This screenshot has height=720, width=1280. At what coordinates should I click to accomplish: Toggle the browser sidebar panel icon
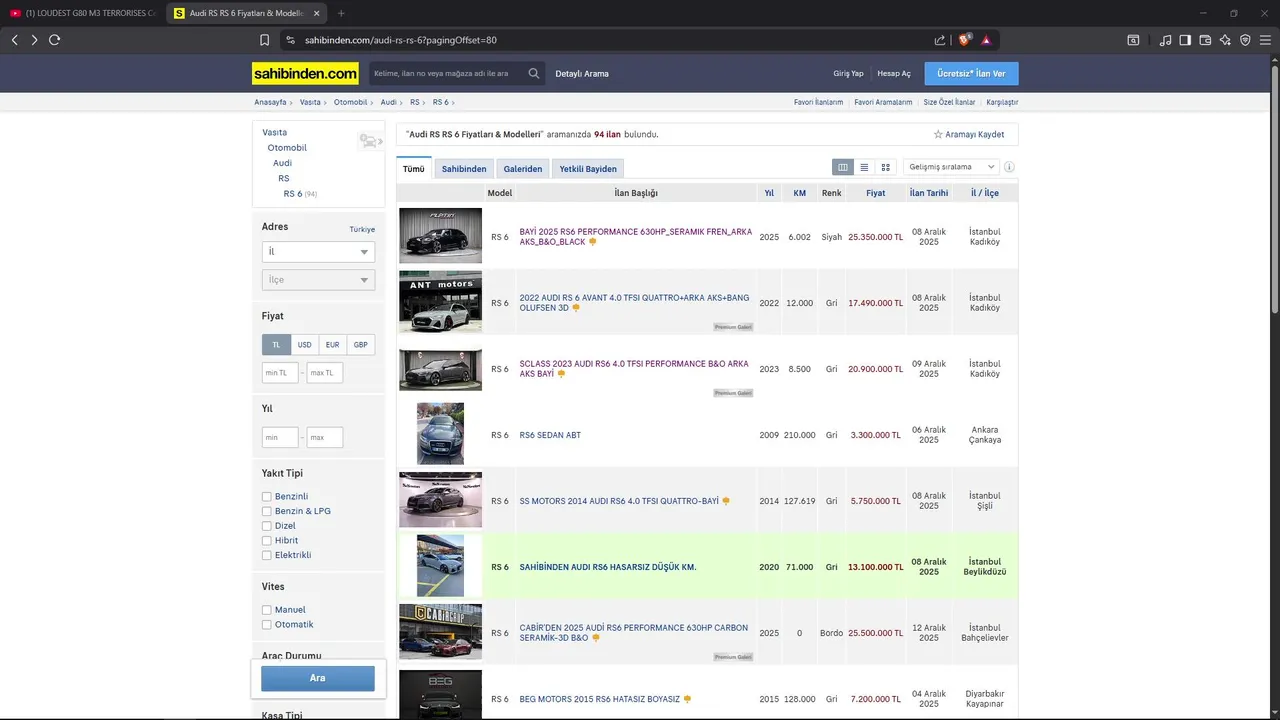pyautogui.click(x=1185, y=40)
